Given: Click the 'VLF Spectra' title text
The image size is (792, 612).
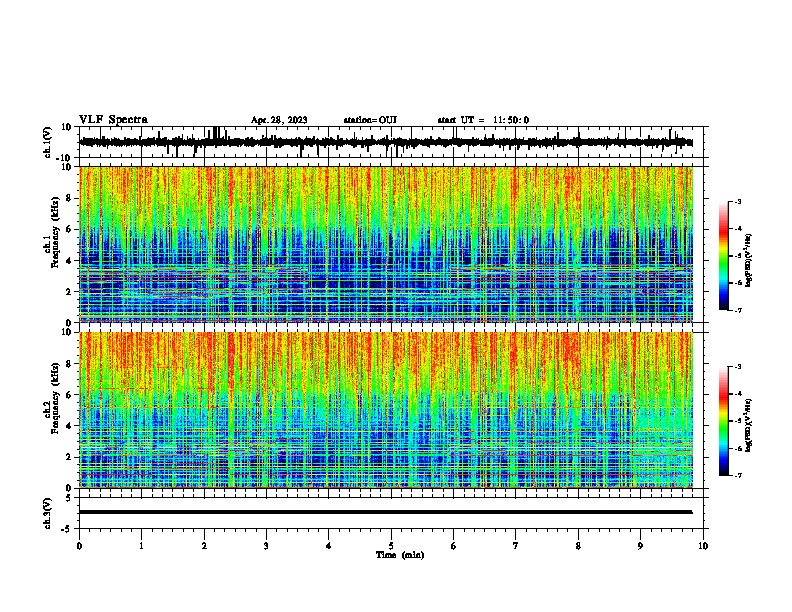Looking at the screenshot, I should [x=113, y=120].
